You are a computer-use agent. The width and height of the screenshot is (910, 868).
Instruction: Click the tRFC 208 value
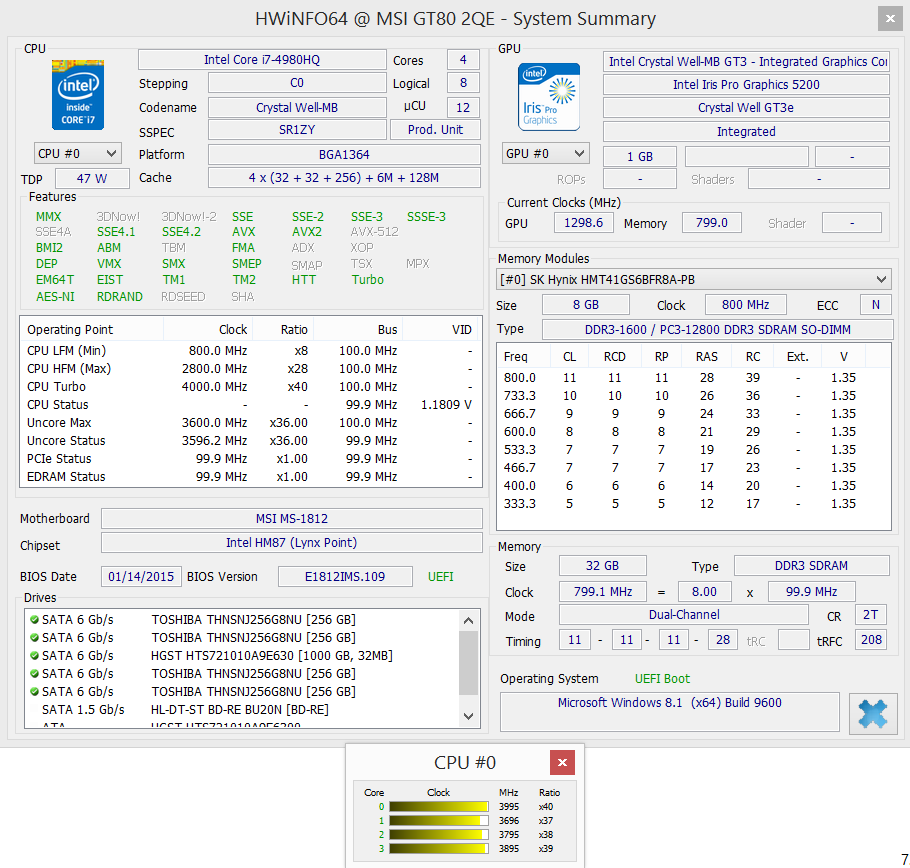(871, 640)
